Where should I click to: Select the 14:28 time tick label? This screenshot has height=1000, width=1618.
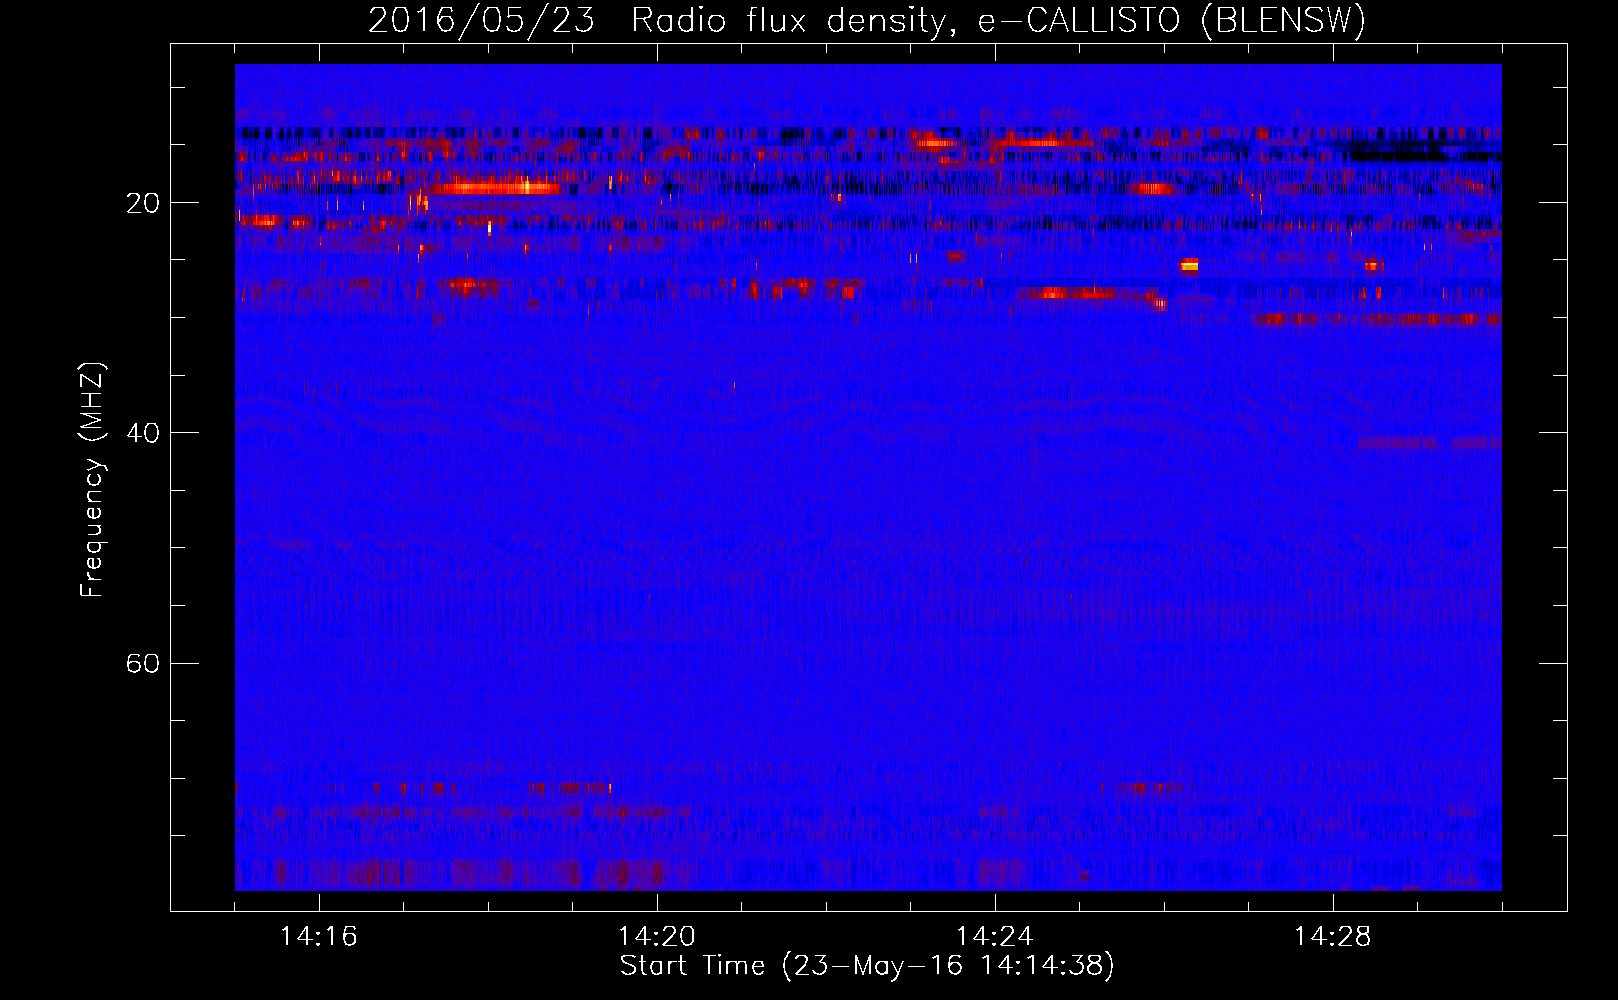point(1333,937)
